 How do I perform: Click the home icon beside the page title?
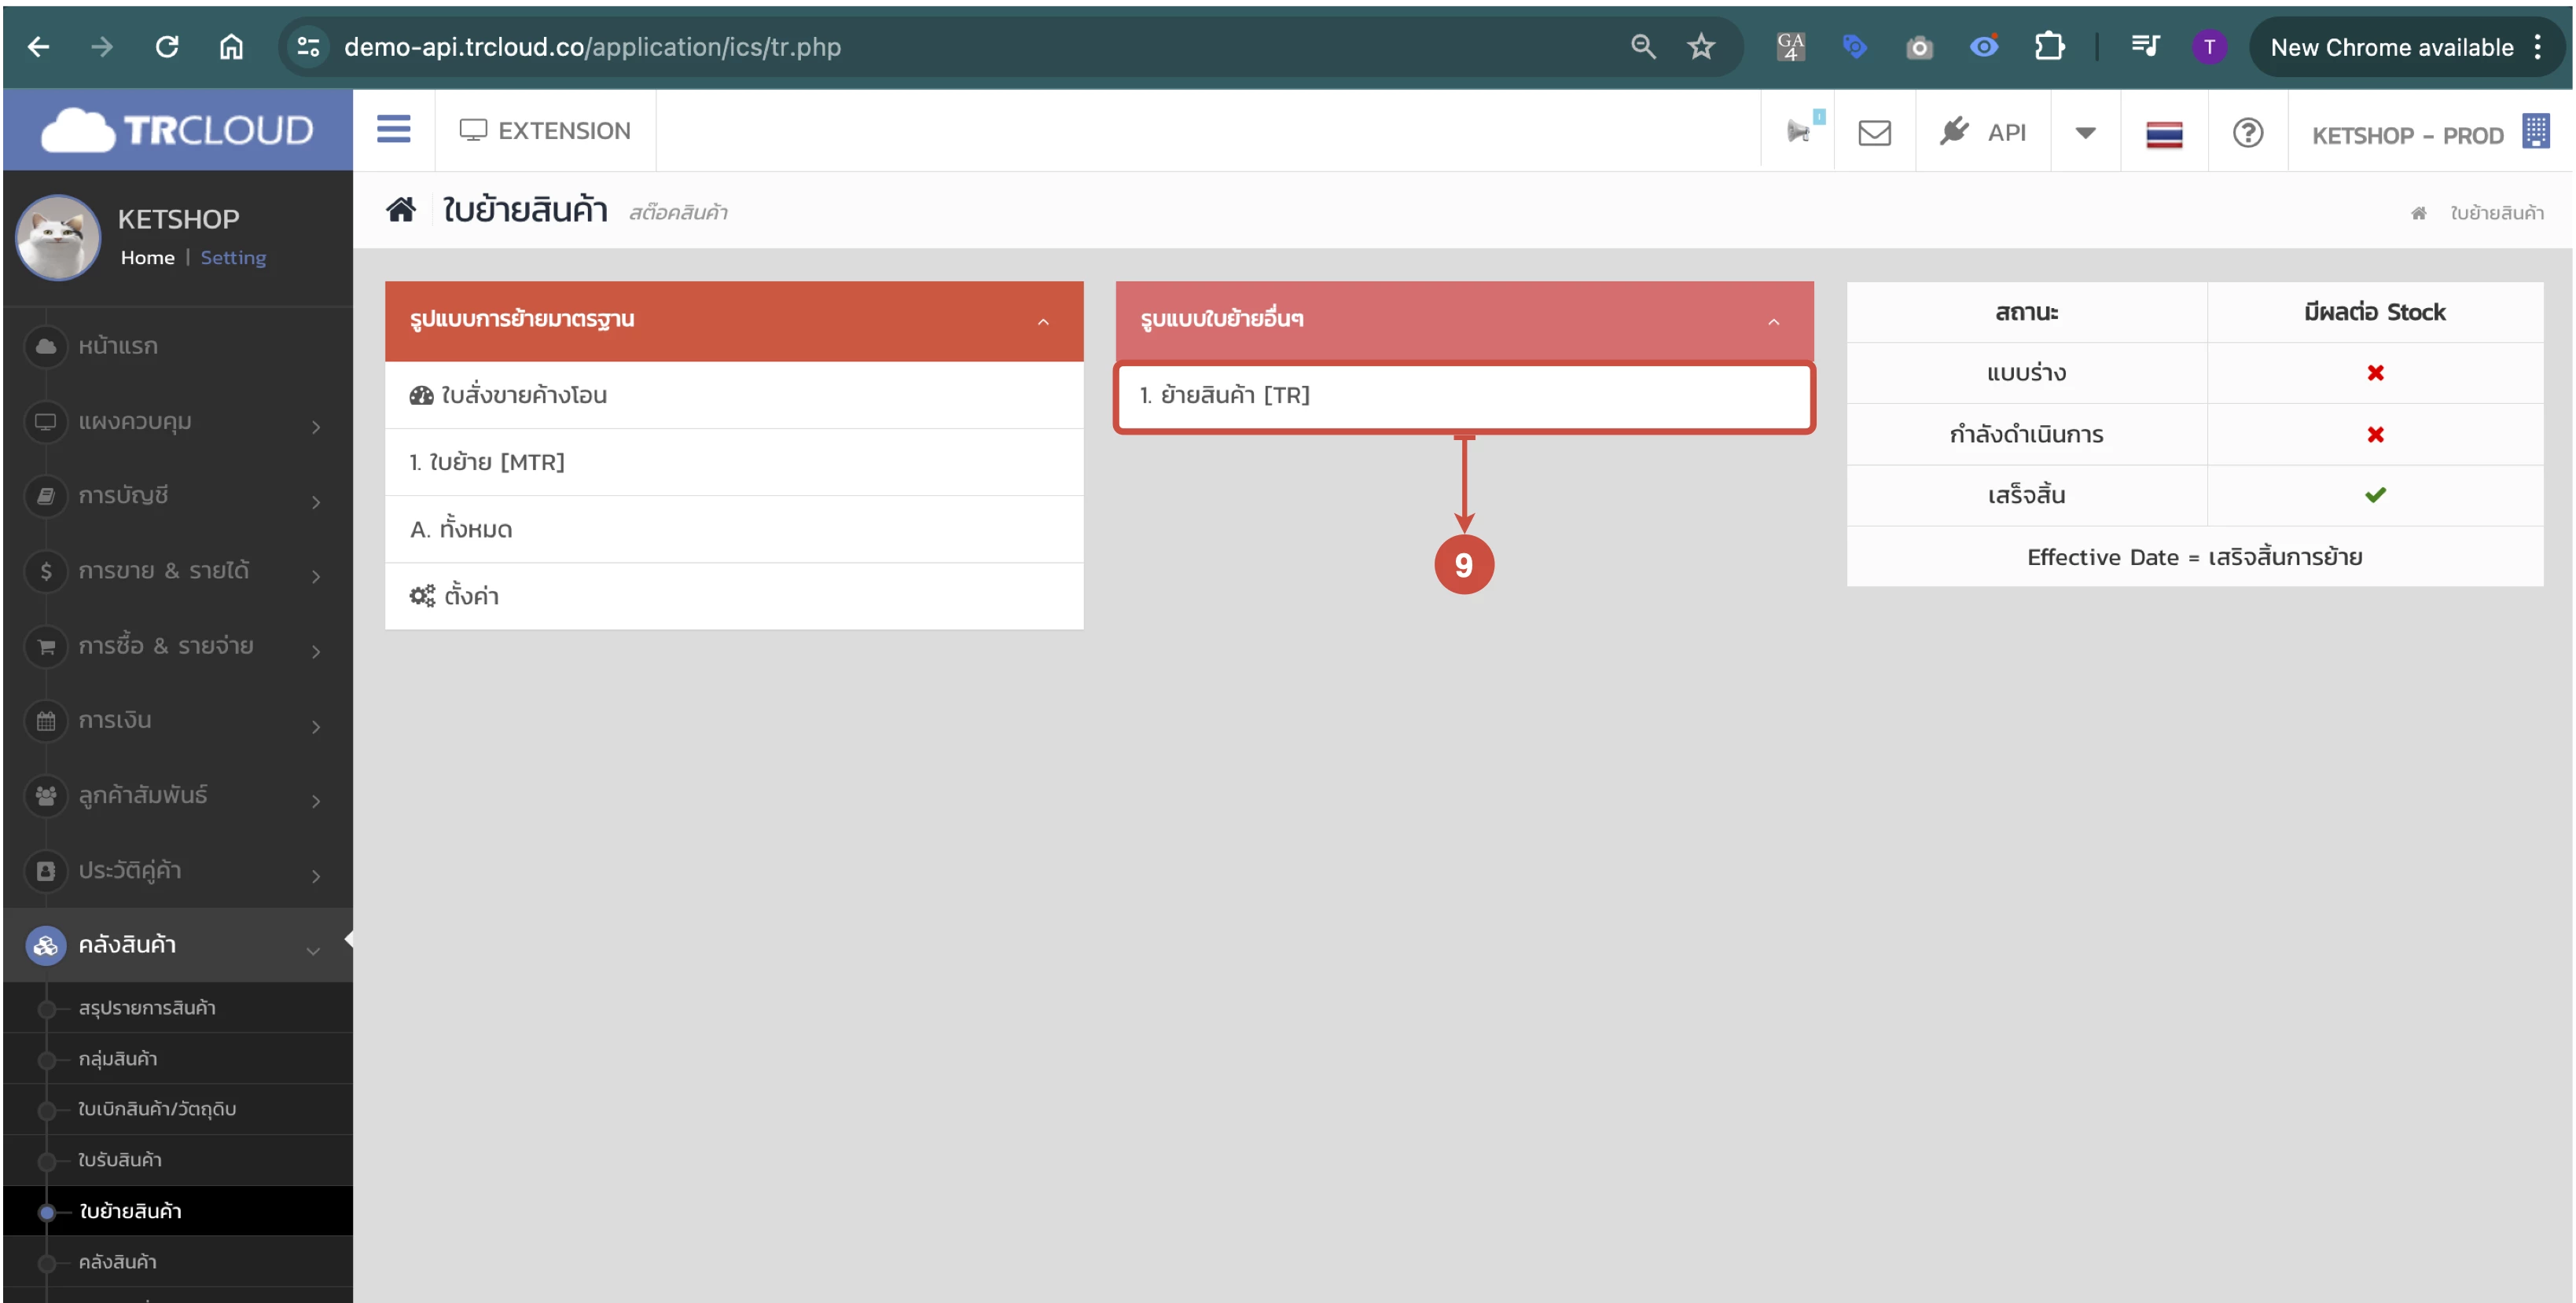(401, 210)
